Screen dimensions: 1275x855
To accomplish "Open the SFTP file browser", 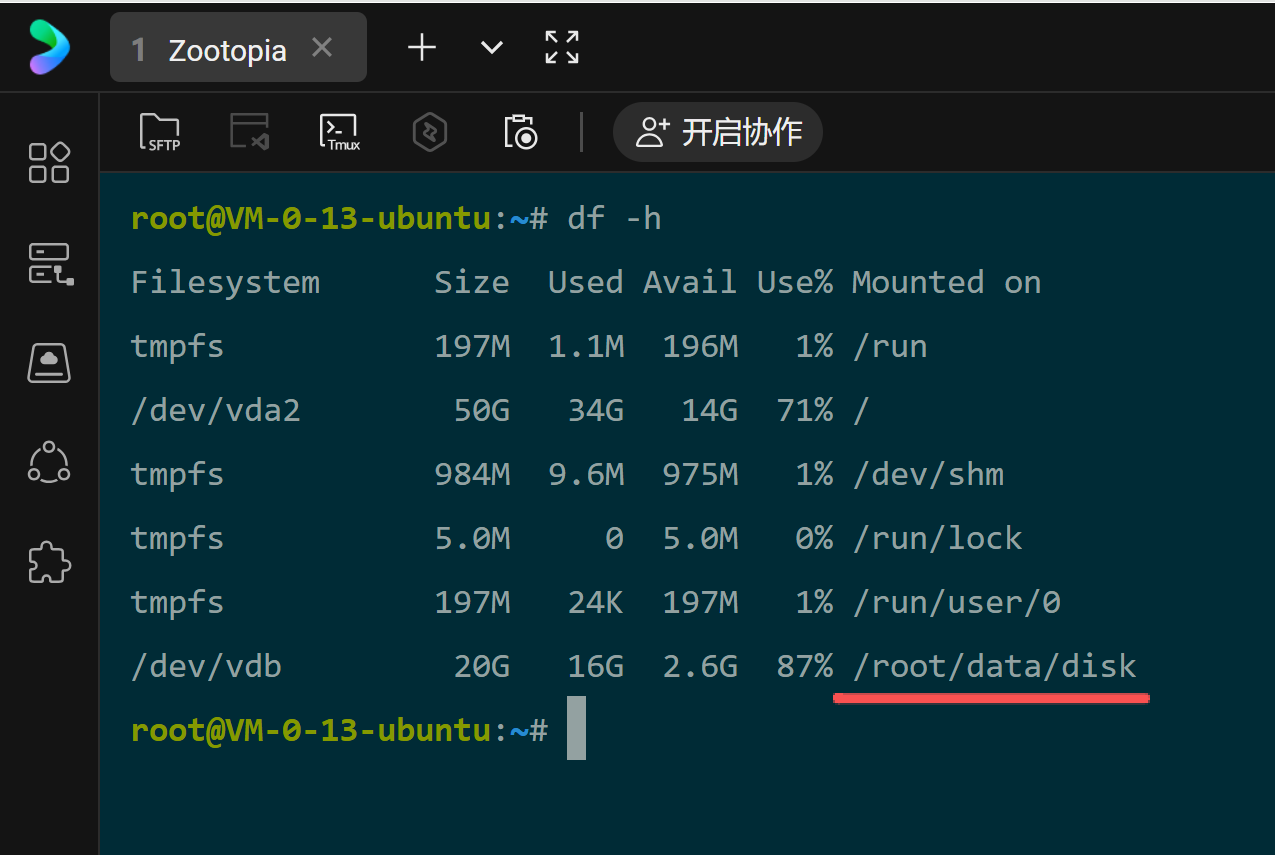I will pos(159,131).
